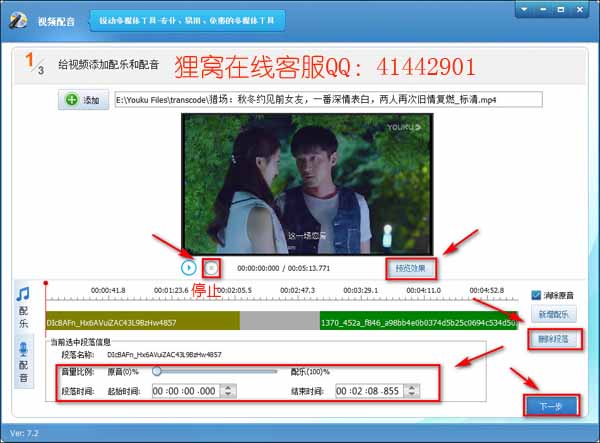Click the green plus 添加 add button
This screenshot has width=600, height=443.
point(83,100)
